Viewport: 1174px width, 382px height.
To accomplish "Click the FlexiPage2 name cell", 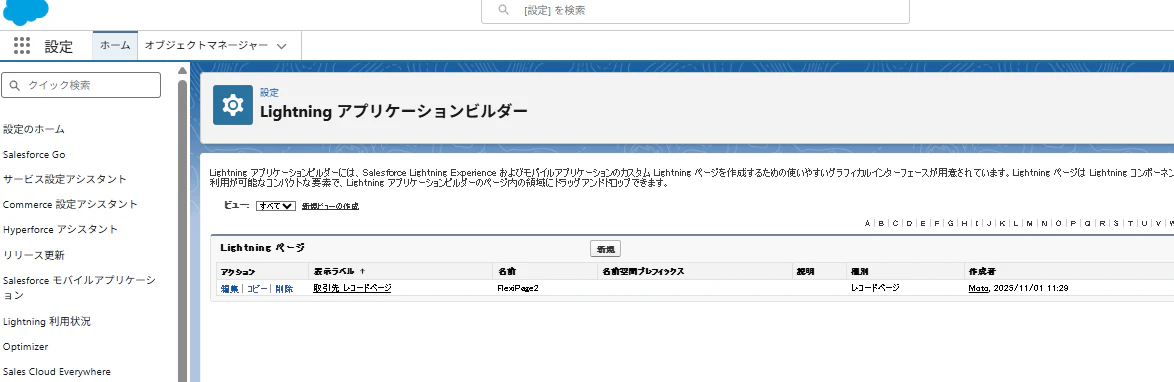I will (518, 288).
